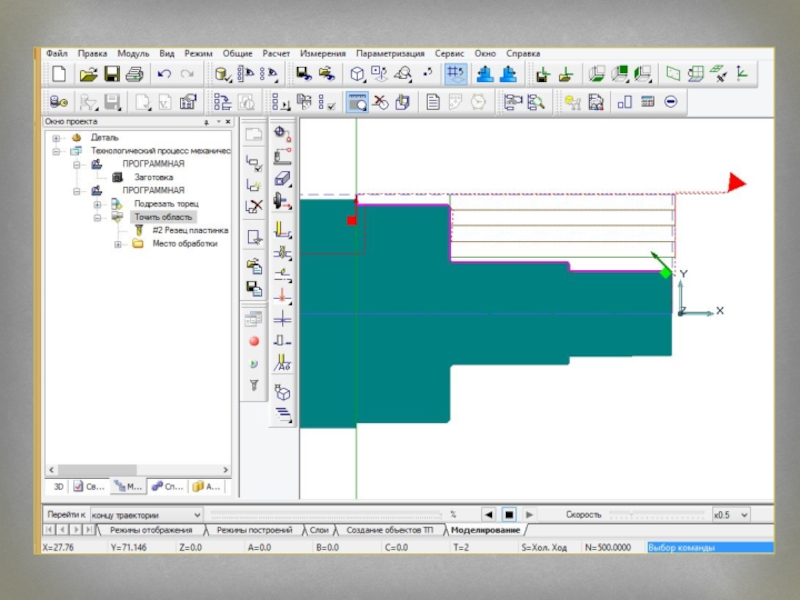Expand the Деталь tree node
The height and width of the screenshot is (600, 800).
pos(56,138)
